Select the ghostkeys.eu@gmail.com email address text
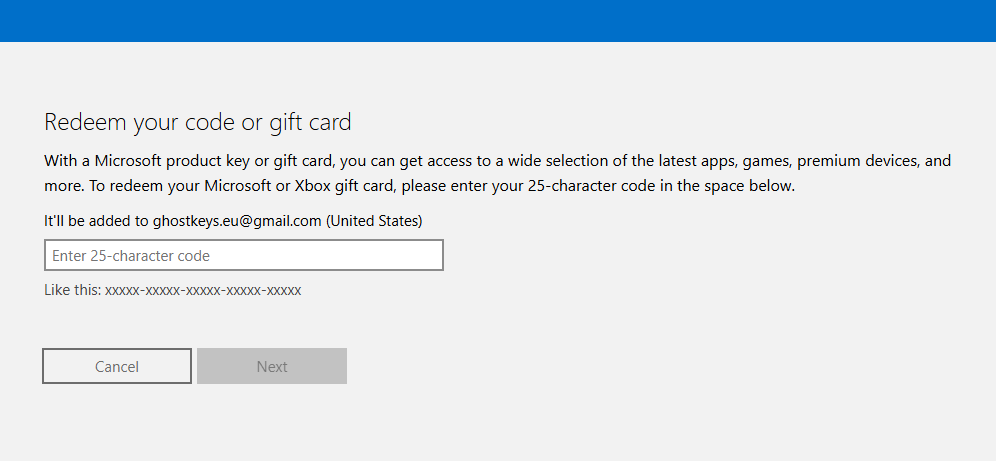This screenshot has height=461, width=996. 237,220
